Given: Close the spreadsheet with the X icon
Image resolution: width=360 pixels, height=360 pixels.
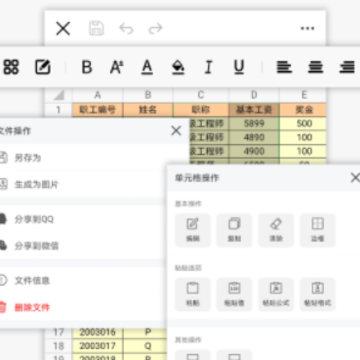Looking at the screenshot, I should (x=63, y=28).
